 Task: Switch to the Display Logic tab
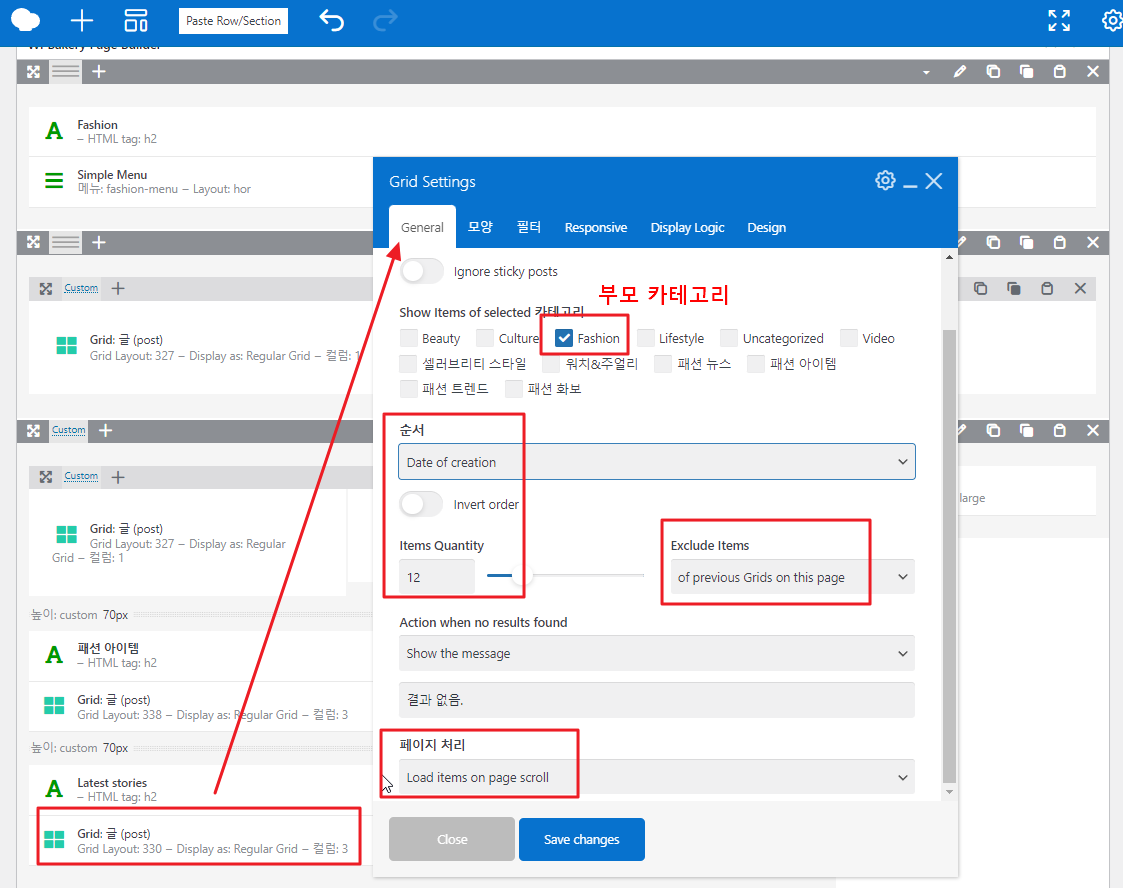point(688,227)
